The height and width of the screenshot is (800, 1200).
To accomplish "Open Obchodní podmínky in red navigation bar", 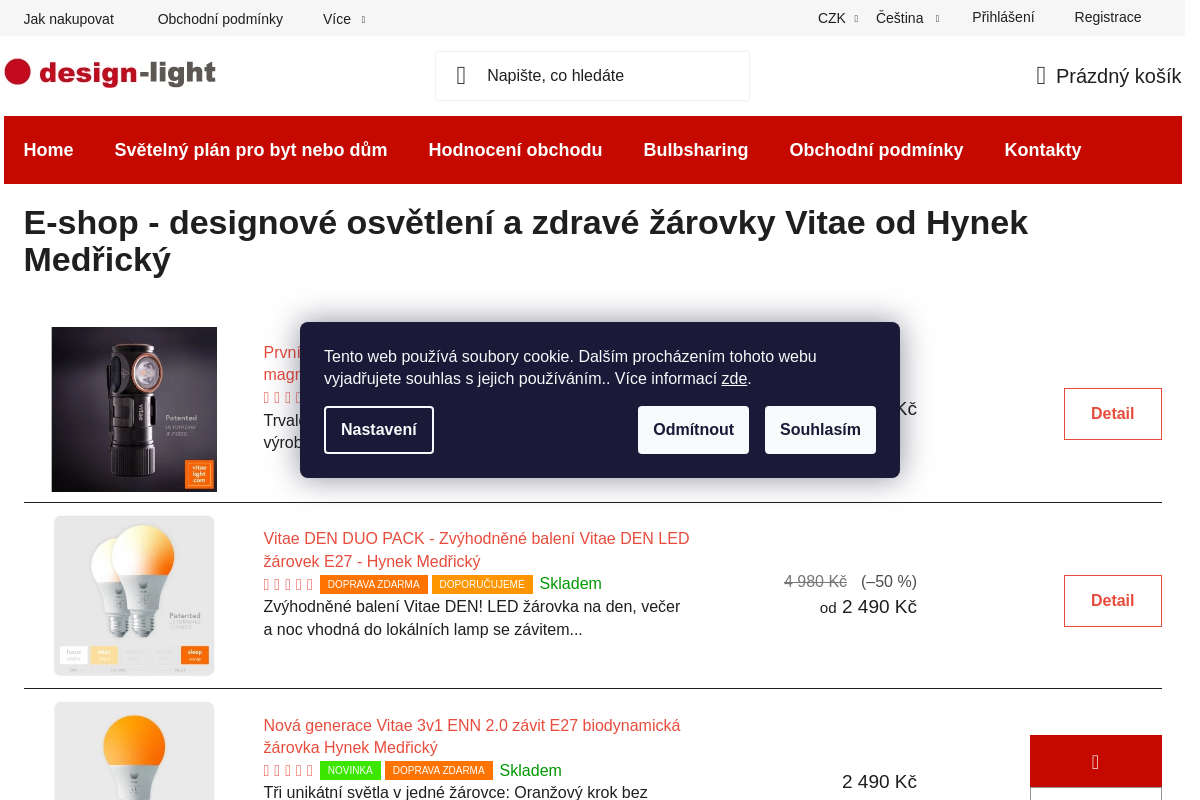I will (x=876, y=150).
